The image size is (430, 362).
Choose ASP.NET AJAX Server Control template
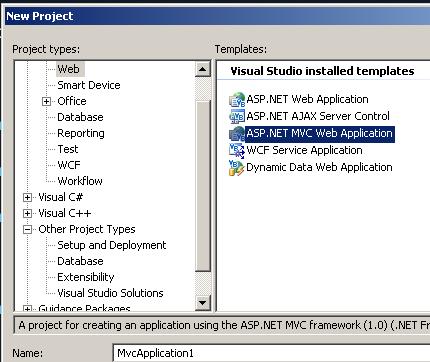click(x=318, y=116)
